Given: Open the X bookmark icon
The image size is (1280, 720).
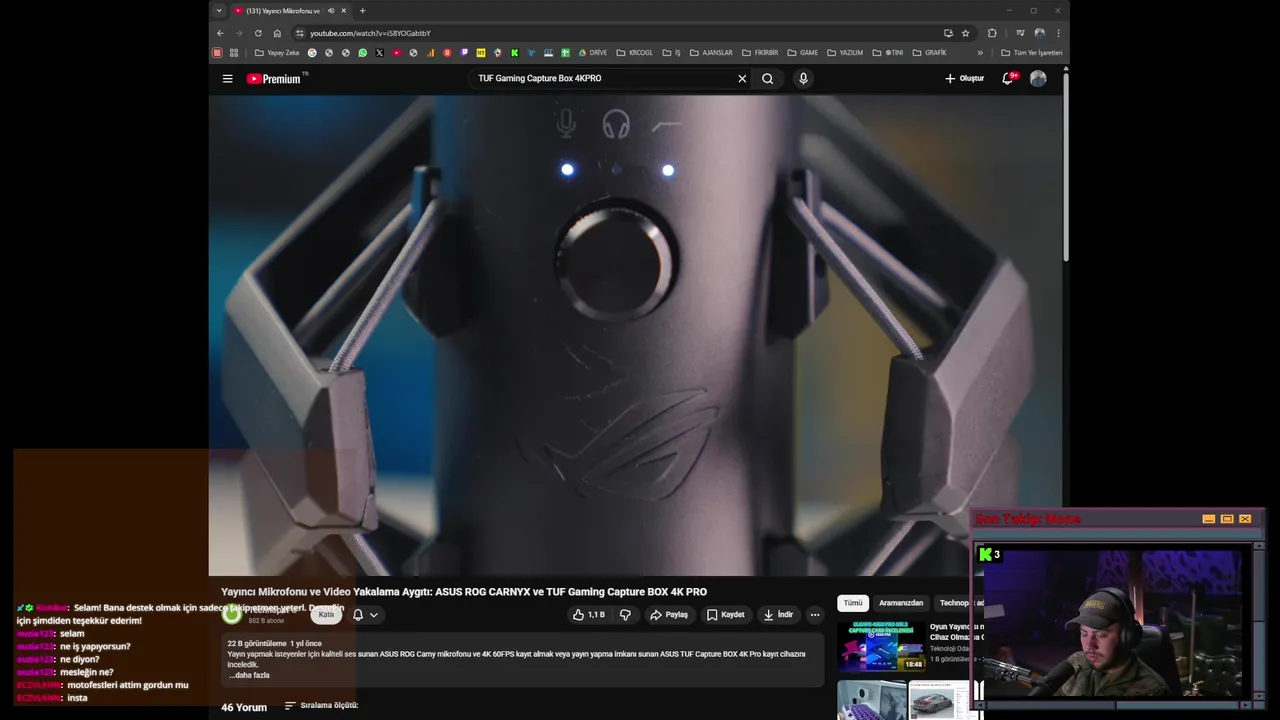Looking at the screenshot, I should (380, 53).
